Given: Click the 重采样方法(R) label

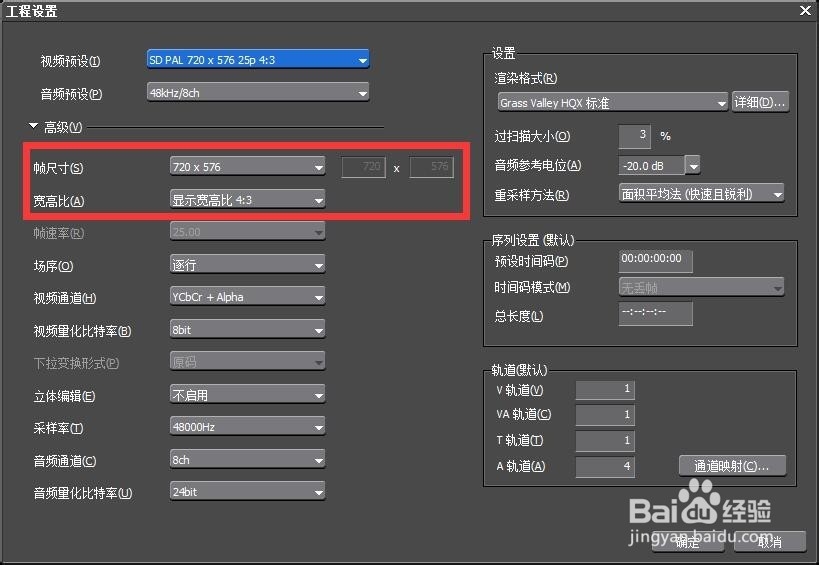Looking at the screenshot, I should coord(532,195).
